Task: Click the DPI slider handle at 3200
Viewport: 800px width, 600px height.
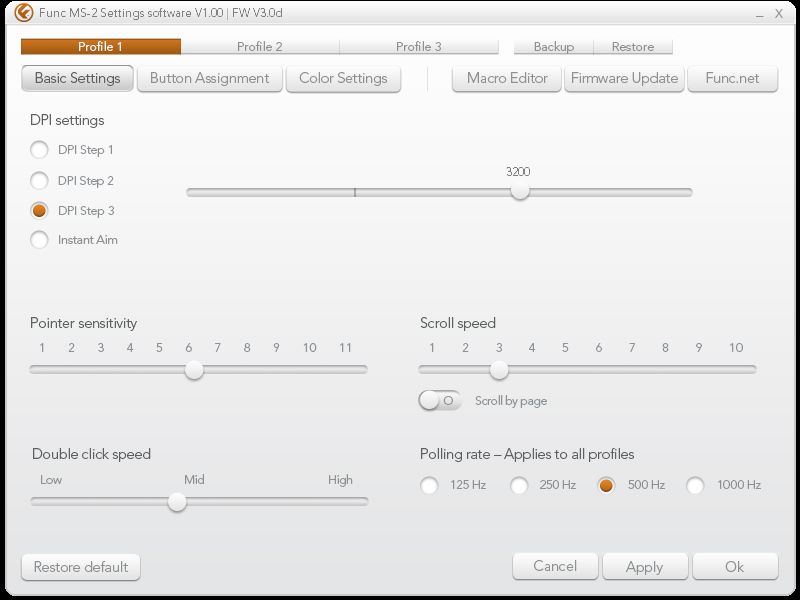Action: [x=520, y=191]
